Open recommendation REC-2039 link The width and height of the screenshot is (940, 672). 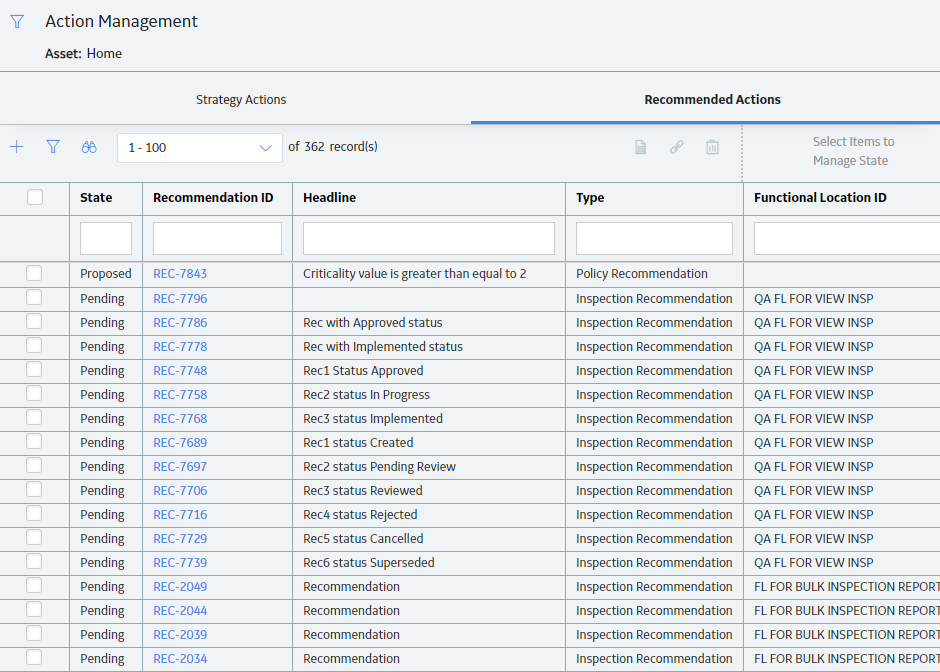click(x=180, y=634)
